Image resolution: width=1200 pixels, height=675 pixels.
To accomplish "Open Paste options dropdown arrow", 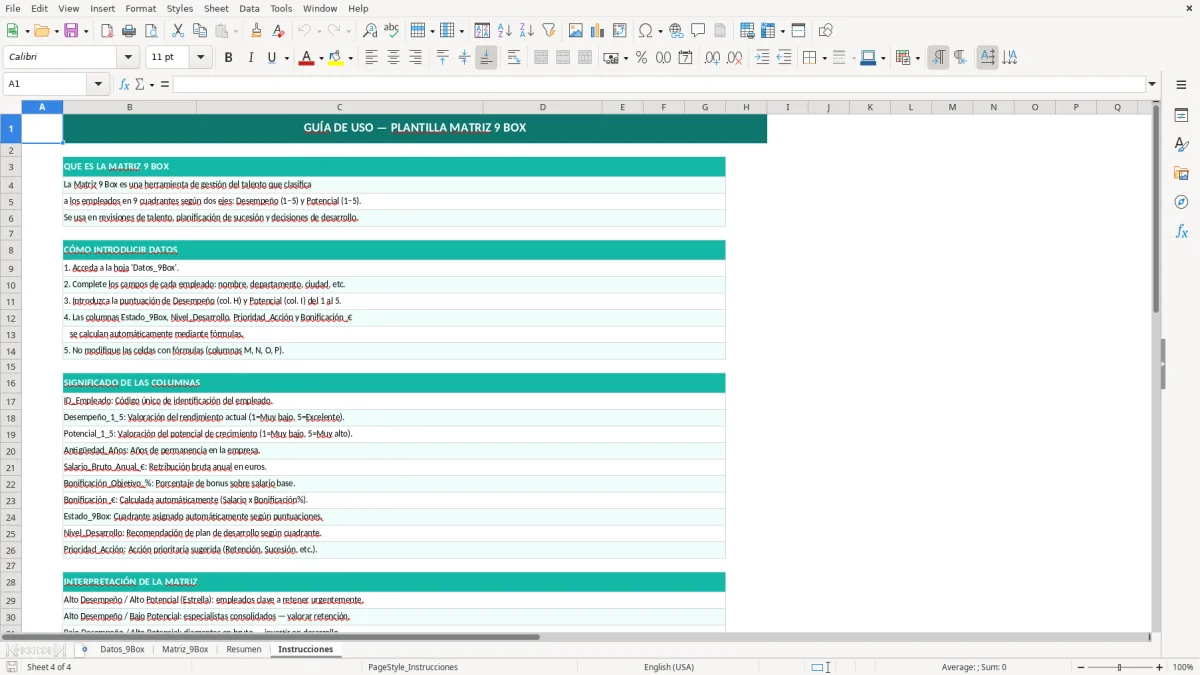I will pyautogui.click(x=235, y=31).
